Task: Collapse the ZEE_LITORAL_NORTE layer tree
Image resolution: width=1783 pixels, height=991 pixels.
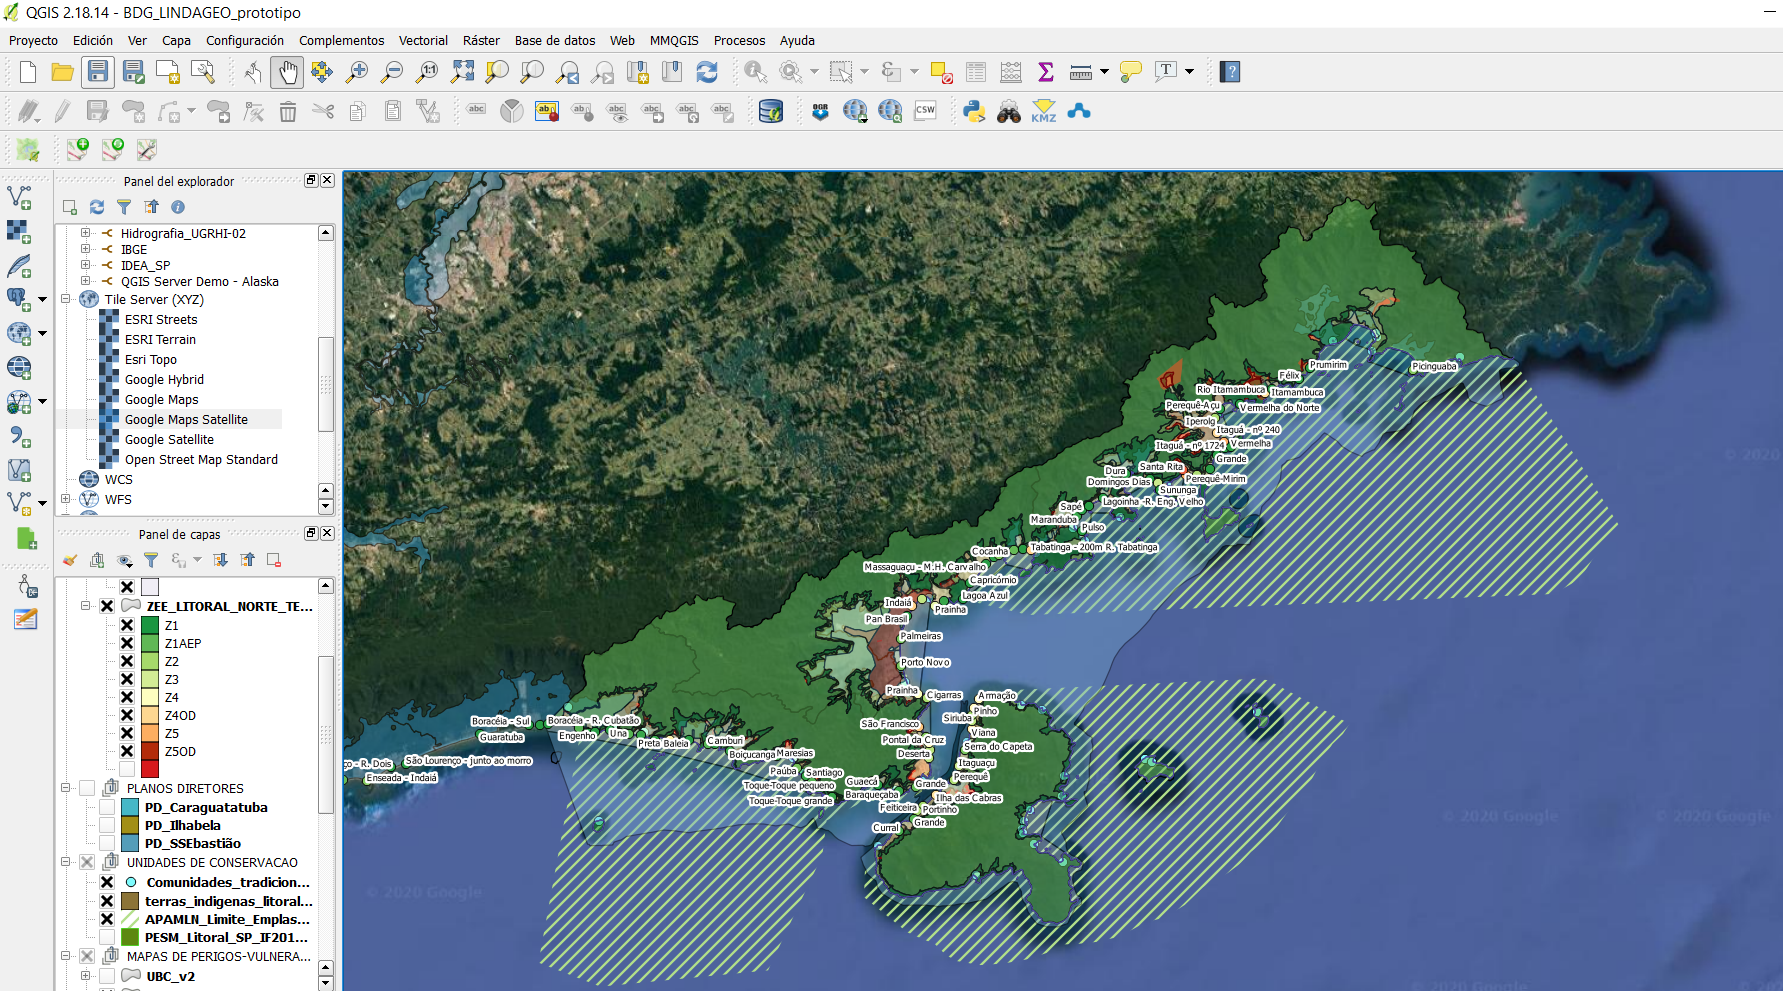Action: pos(86,606)
